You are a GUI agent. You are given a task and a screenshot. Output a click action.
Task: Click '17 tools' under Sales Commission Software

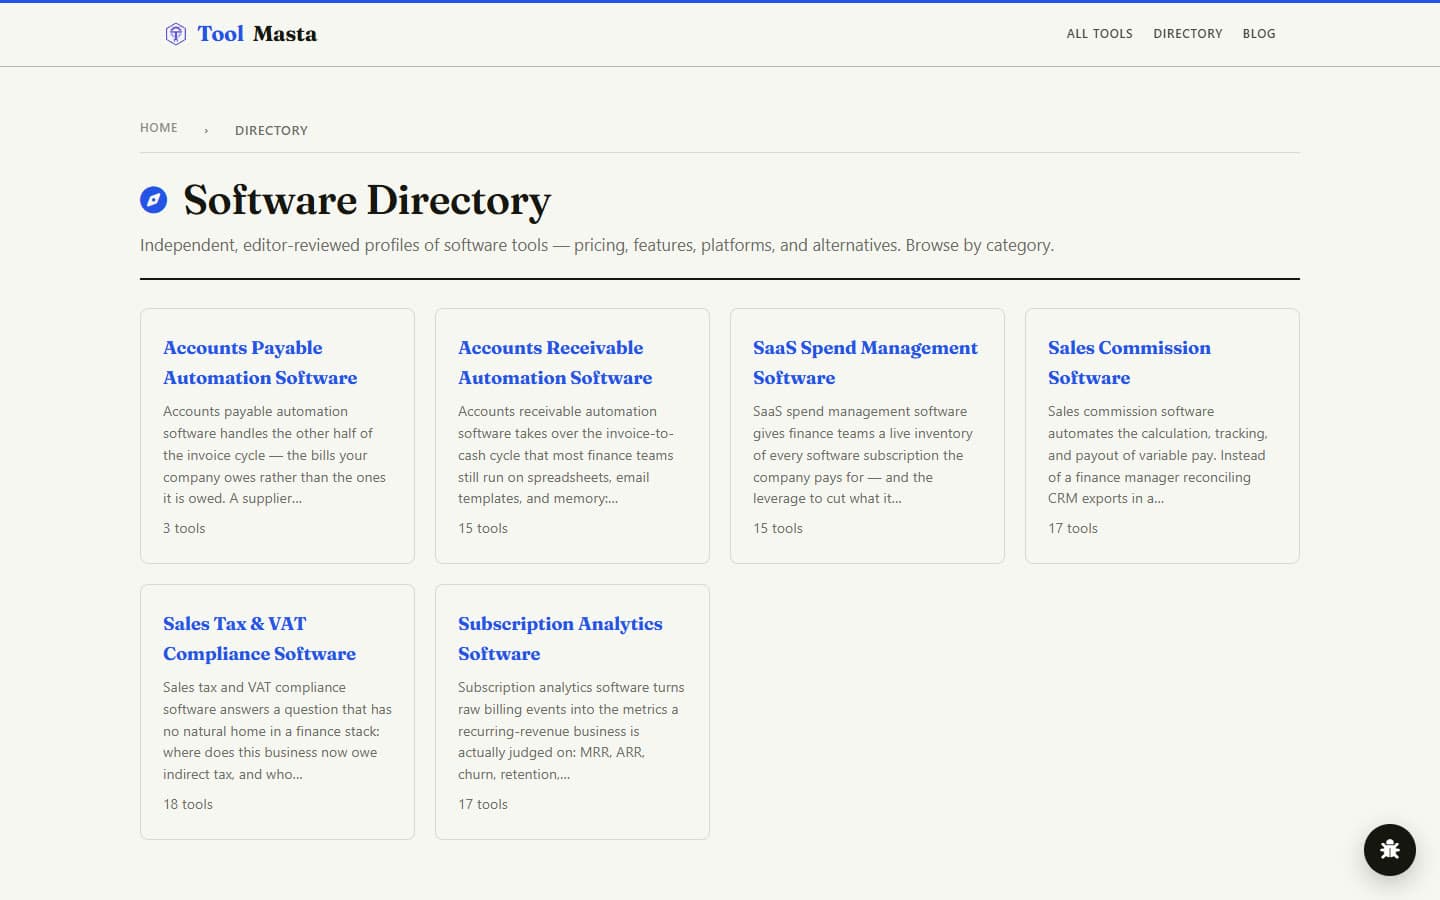(1073, 528)
